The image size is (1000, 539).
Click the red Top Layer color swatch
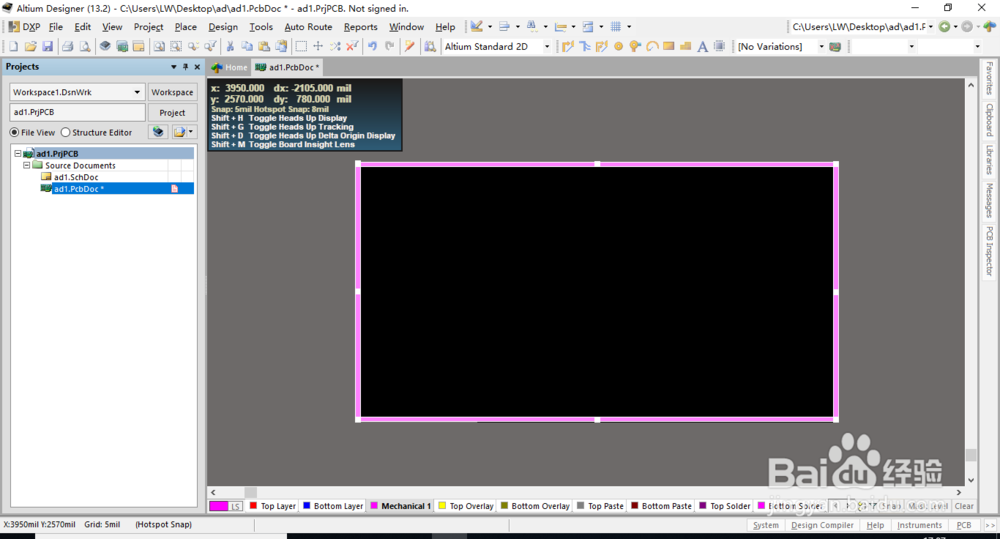253,506
